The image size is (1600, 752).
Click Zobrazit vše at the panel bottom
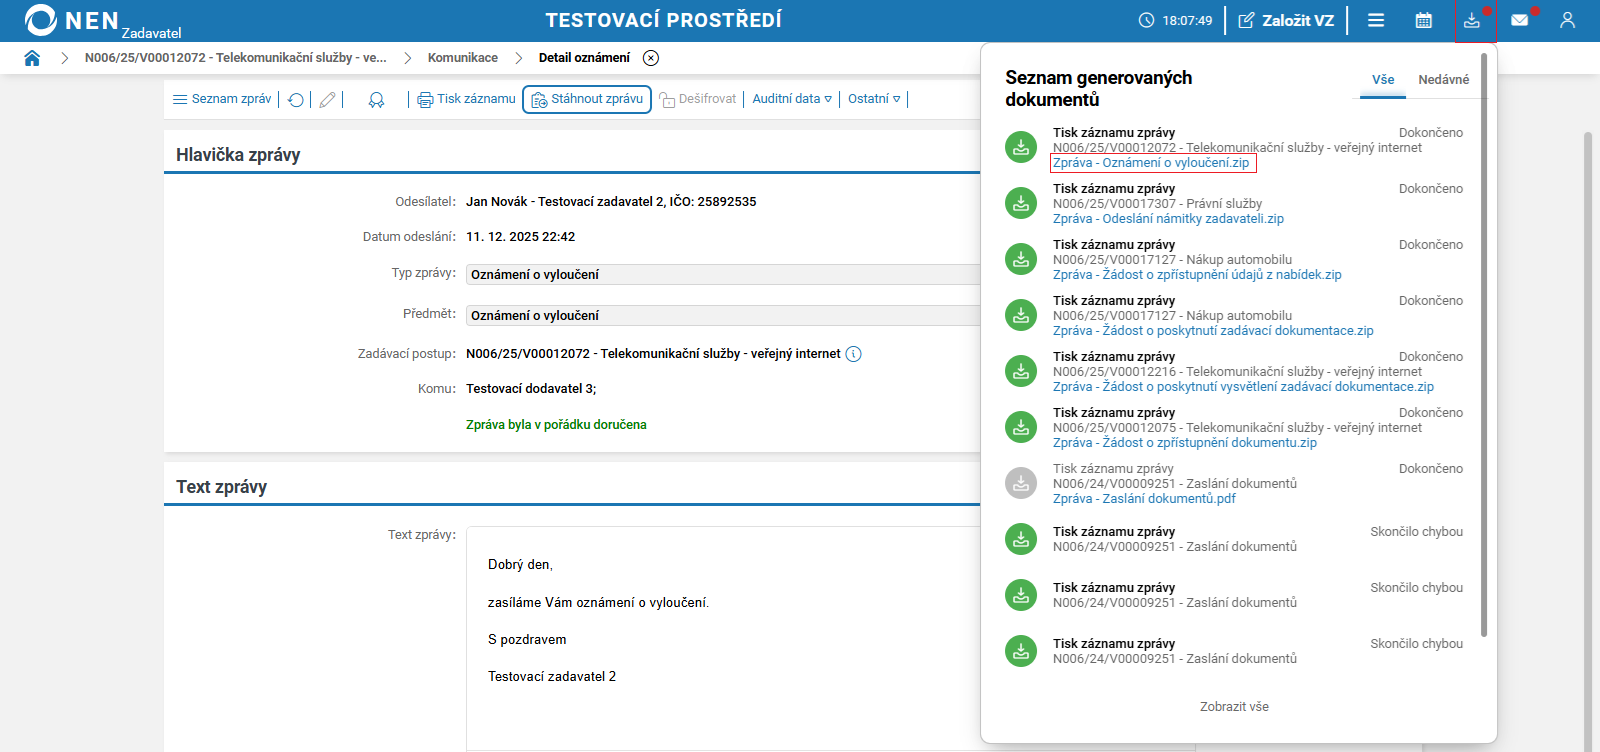click(x=1234, y=707)
